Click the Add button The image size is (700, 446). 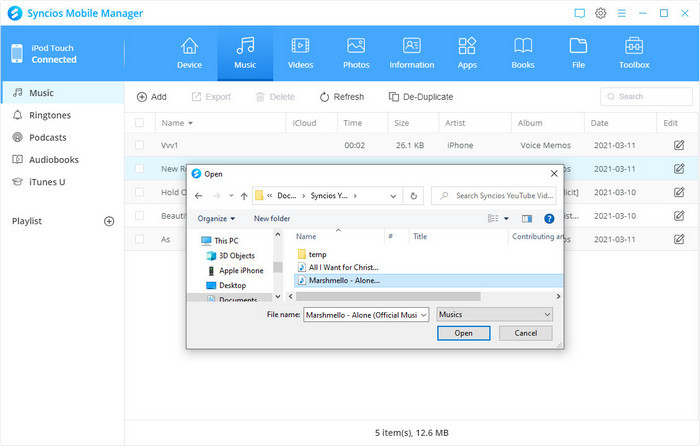[152, 97]
